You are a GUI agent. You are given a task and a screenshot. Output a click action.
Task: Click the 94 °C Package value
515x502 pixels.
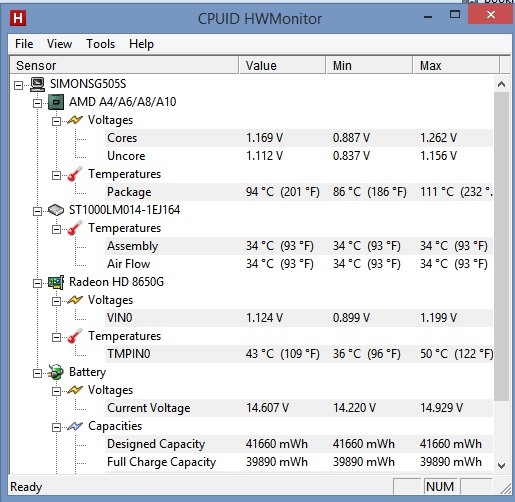click(x=283, y=192)
